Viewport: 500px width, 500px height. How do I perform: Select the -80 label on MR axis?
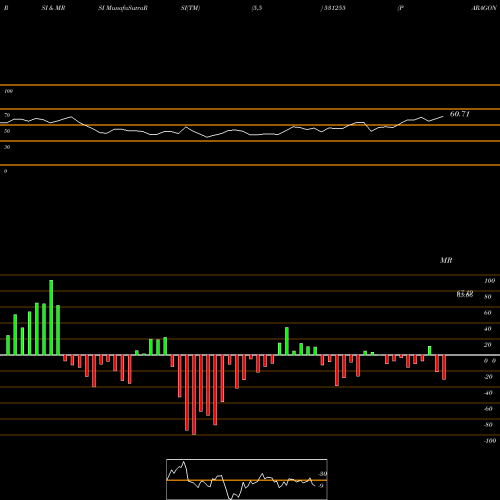(x=488, y=425)
